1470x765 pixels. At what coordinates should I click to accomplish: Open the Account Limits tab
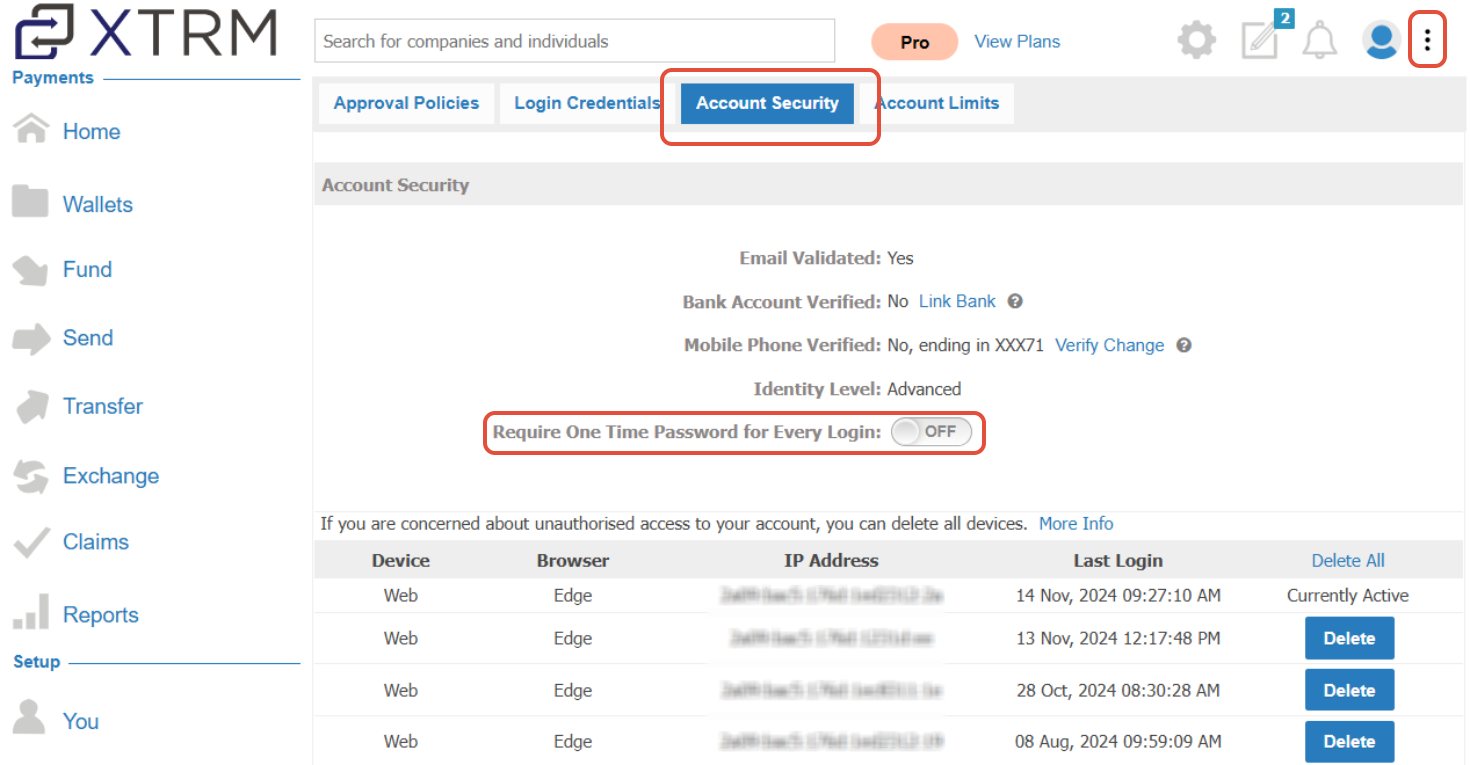[937, 103]
